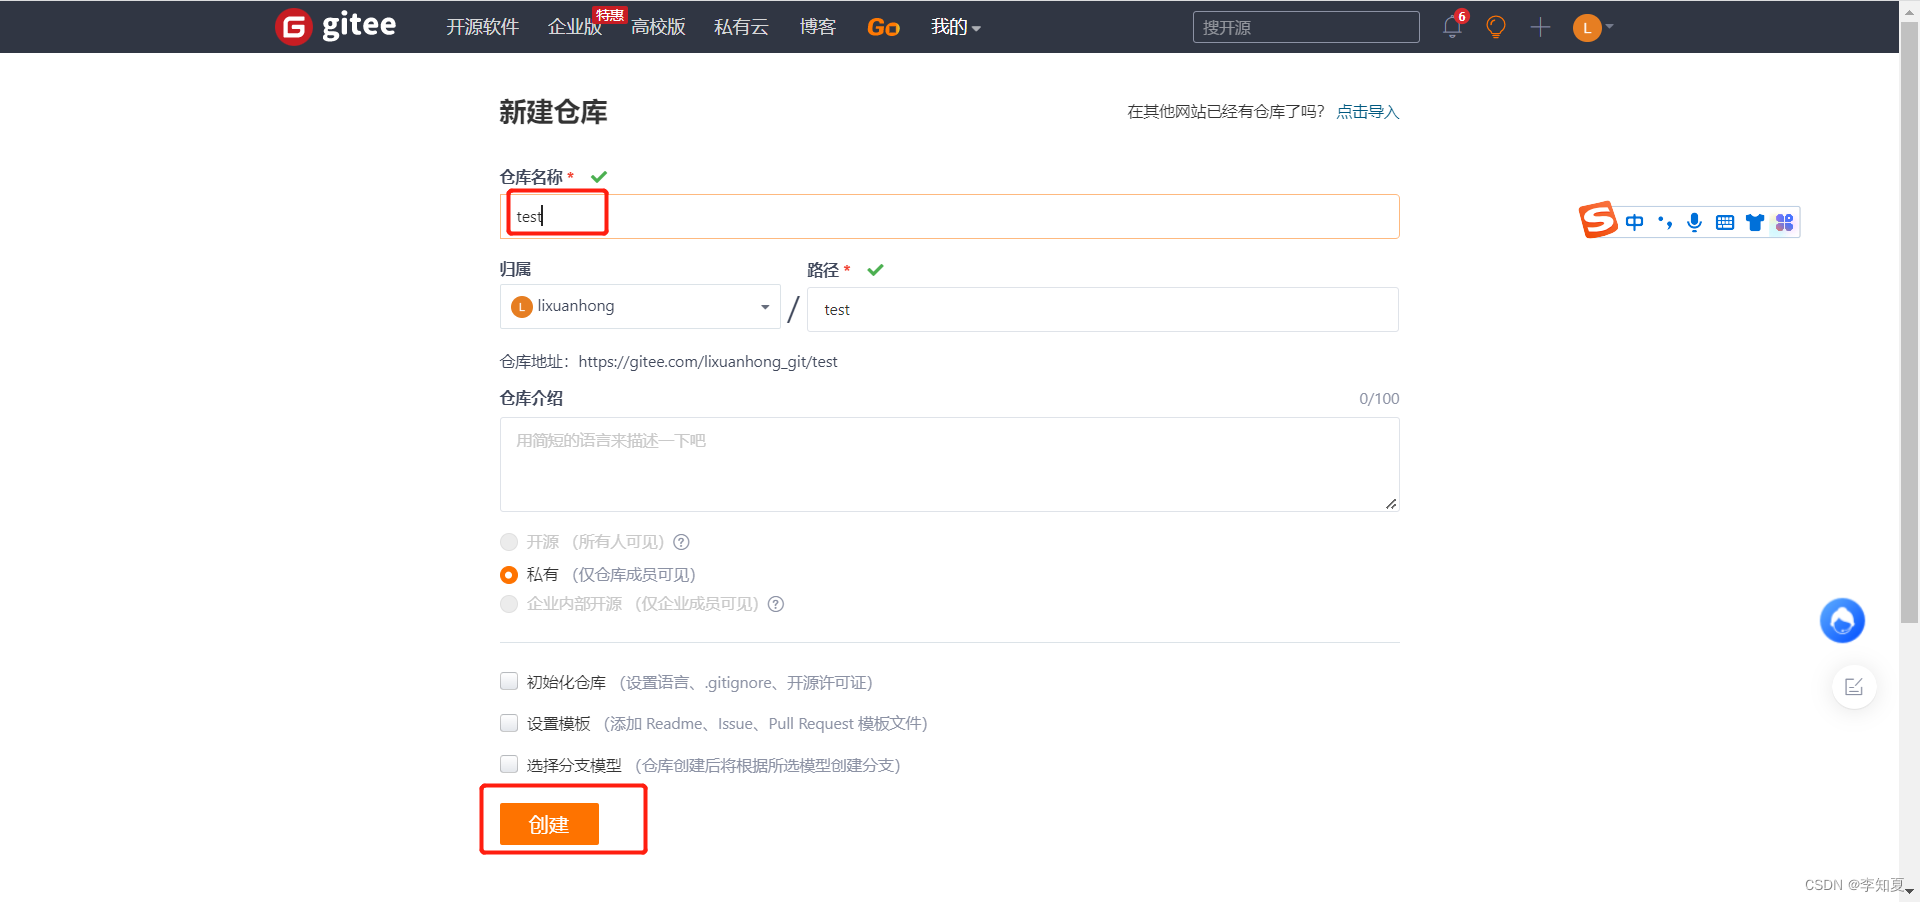This screenshot has width=1920, height=902.
Task: Open the IME toolbox grid icon
Action: pos(1784,222)
